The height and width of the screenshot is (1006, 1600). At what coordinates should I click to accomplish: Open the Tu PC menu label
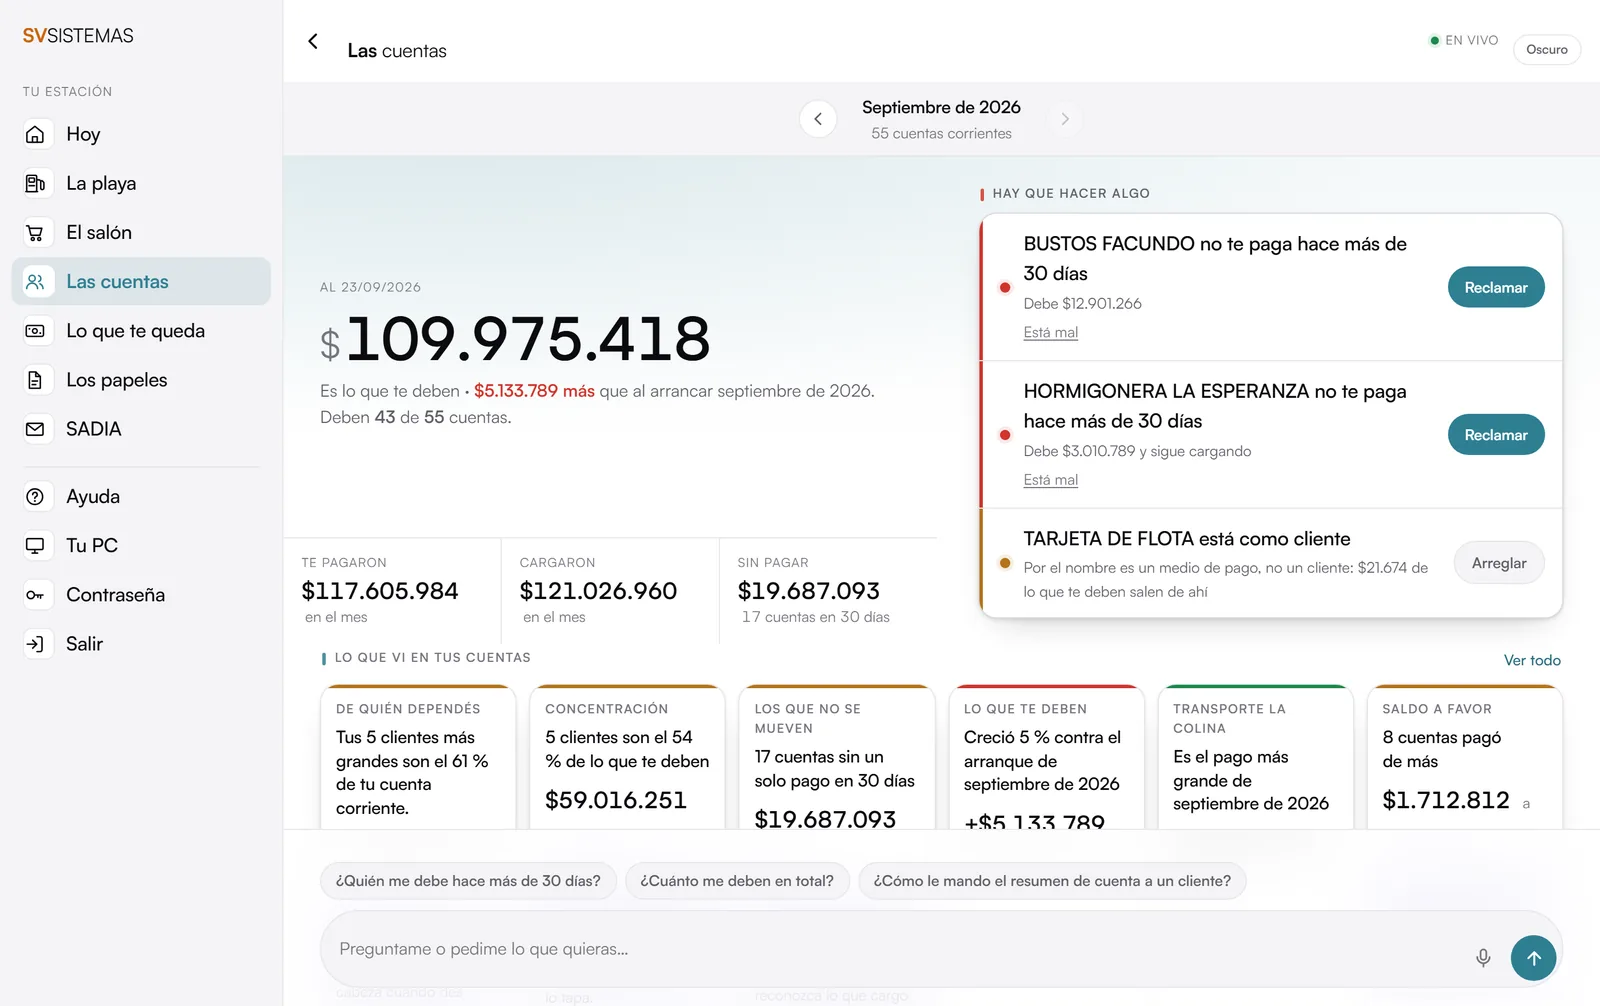[92, 545]
